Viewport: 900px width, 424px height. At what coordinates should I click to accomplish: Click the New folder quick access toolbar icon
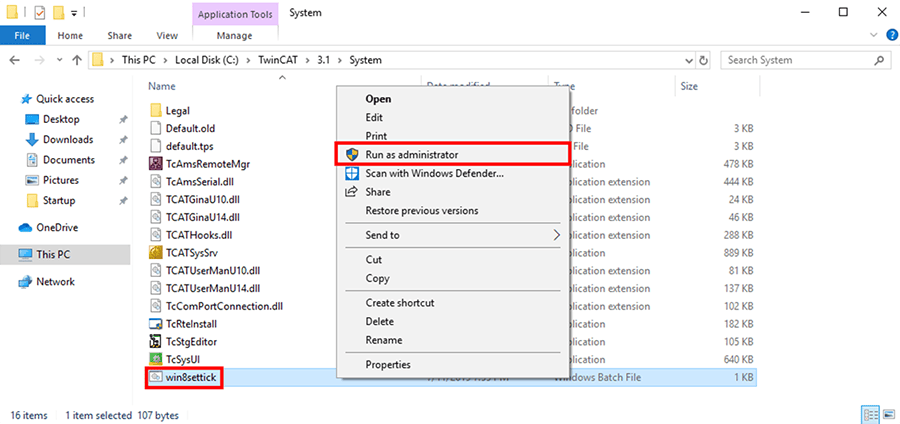(x=58, y=12)
